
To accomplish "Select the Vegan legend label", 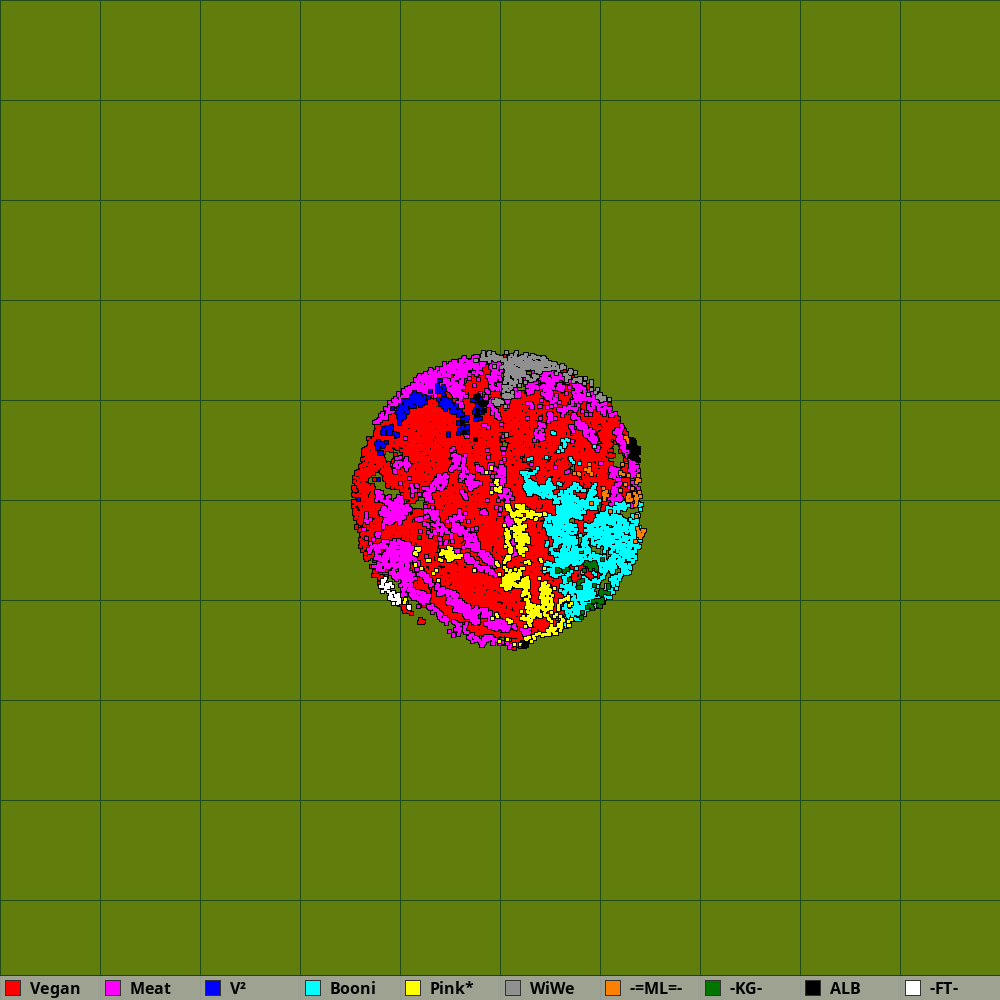I will point(55,989).
